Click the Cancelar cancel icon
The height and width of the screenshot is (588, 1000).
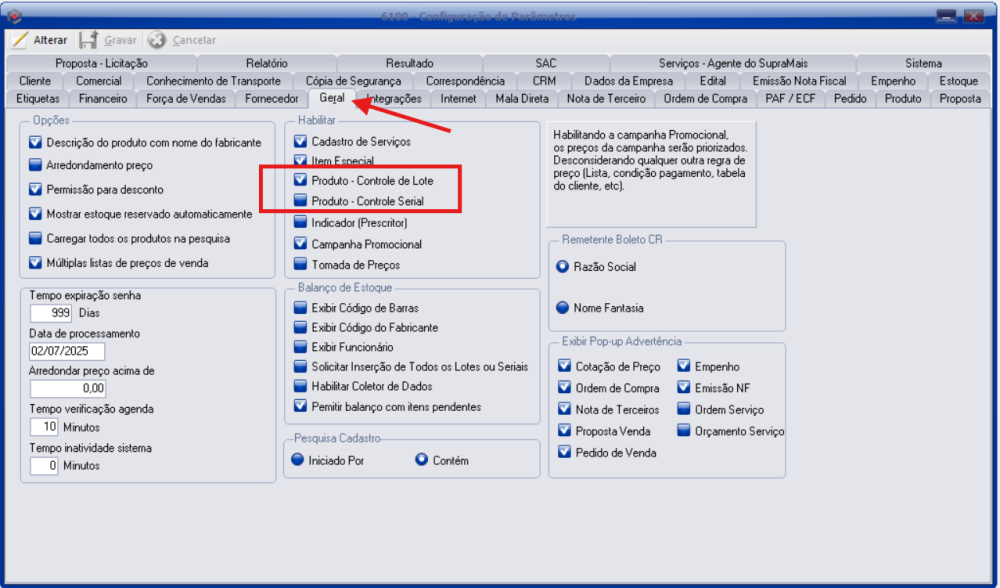point(157,40)
